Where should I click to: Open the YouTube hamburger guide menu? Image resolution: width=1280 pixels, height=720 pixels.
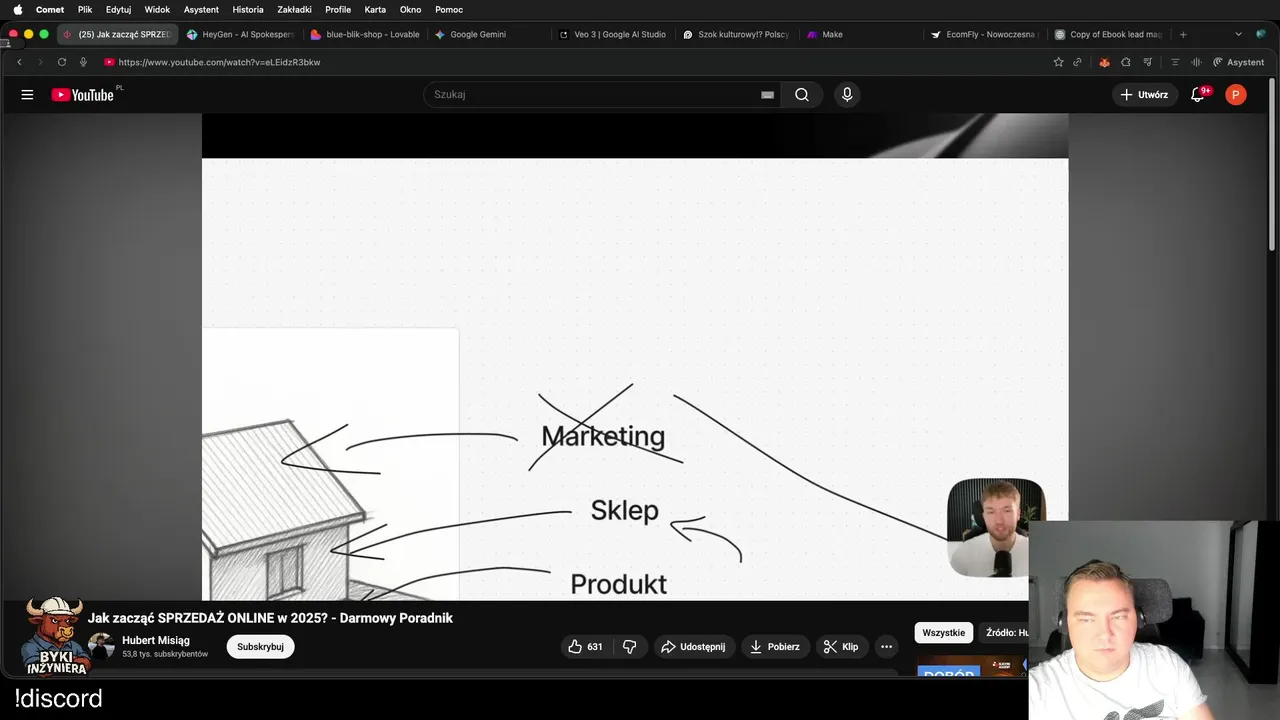coord(27,95)
